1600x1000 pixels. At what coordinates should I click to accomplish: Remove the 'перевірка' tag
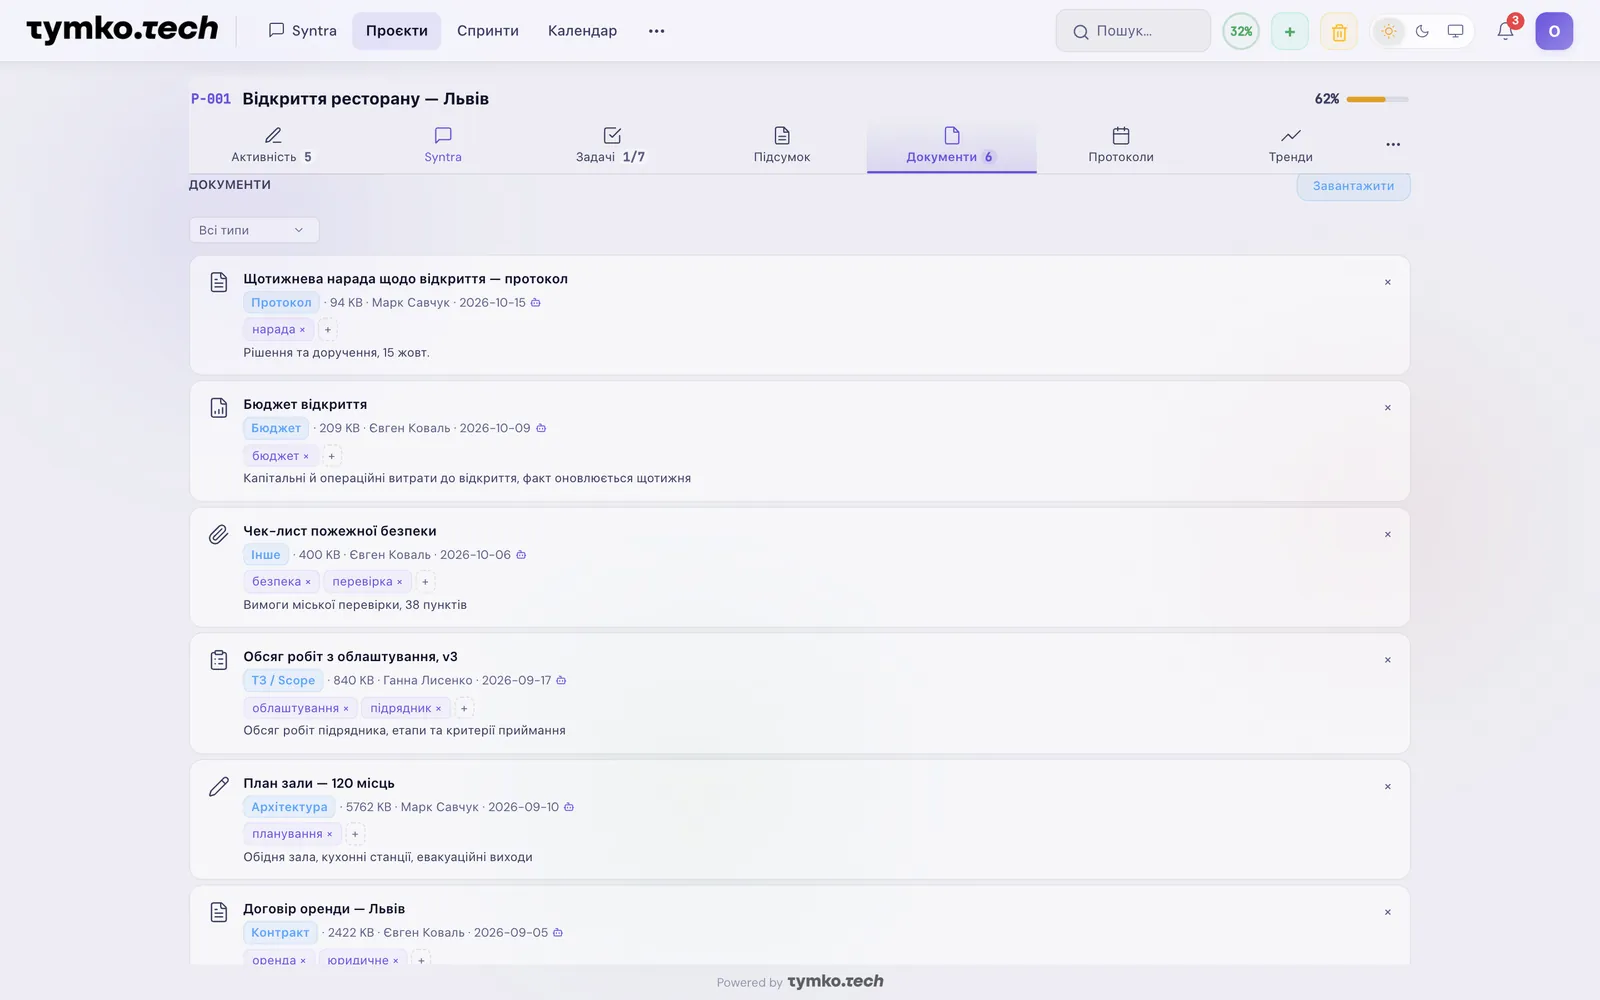click(400, 582)
